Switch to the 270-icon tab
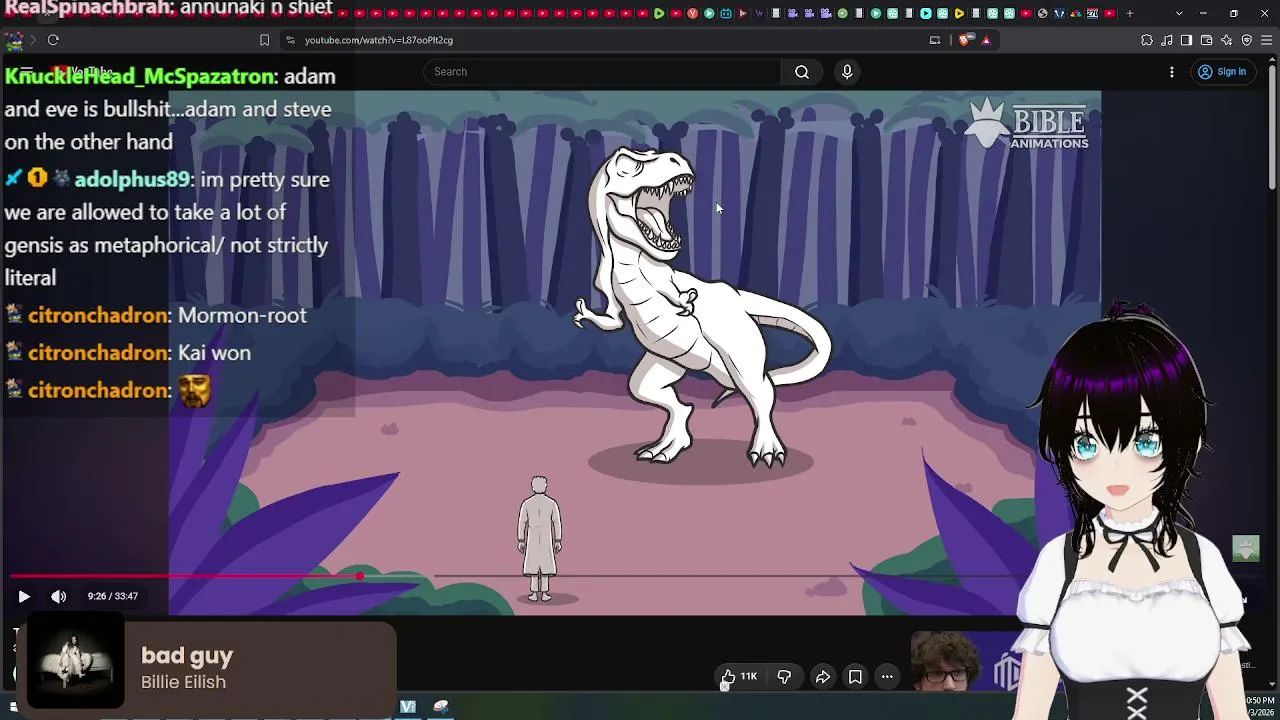 pos(1092,14)
